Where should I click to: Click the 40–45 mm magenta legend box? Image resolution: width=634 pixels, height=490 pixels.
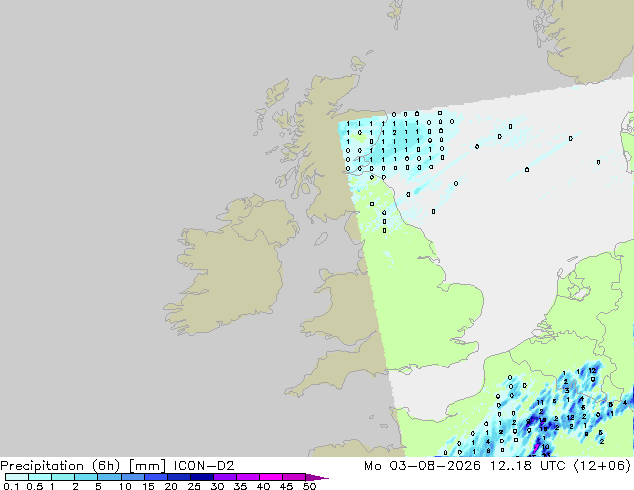271,477
